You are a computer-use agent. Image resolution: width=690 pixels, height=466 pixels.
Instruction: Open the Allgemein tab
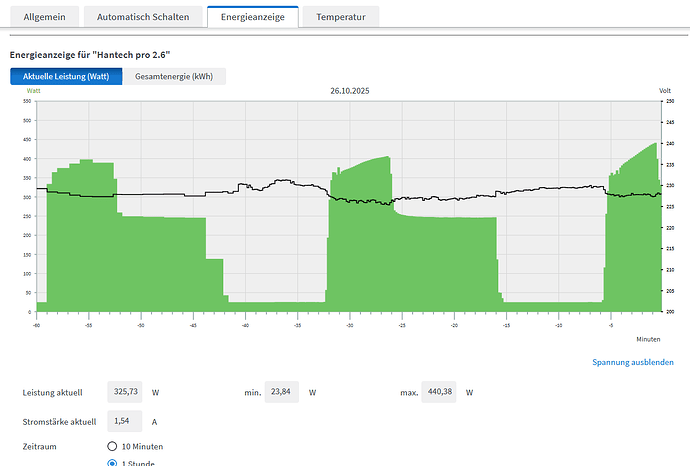pyautogui.click(x=42, y=18)
